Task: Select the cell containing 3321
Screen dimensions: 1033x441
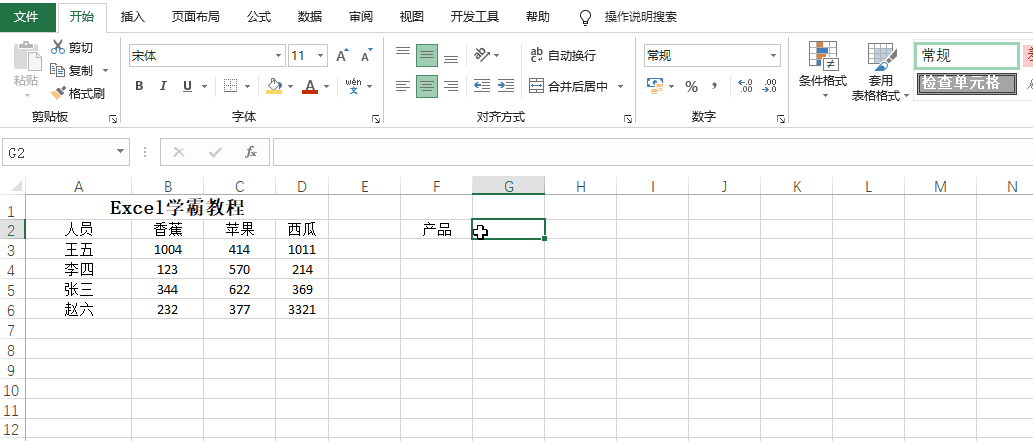Action: coord(302,309)
